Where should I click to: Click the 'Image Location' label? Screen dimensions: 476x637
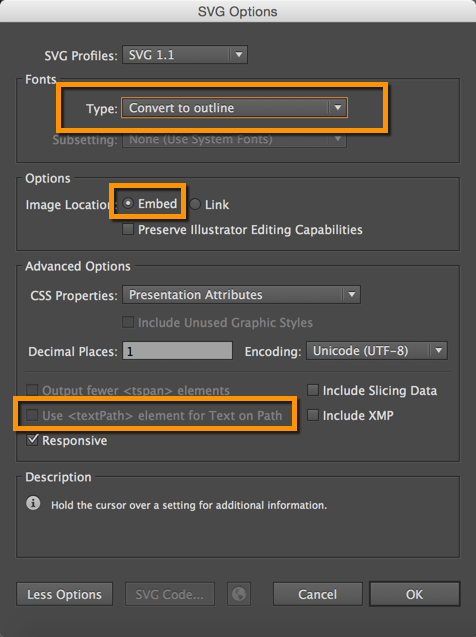(x=69, y=205)
